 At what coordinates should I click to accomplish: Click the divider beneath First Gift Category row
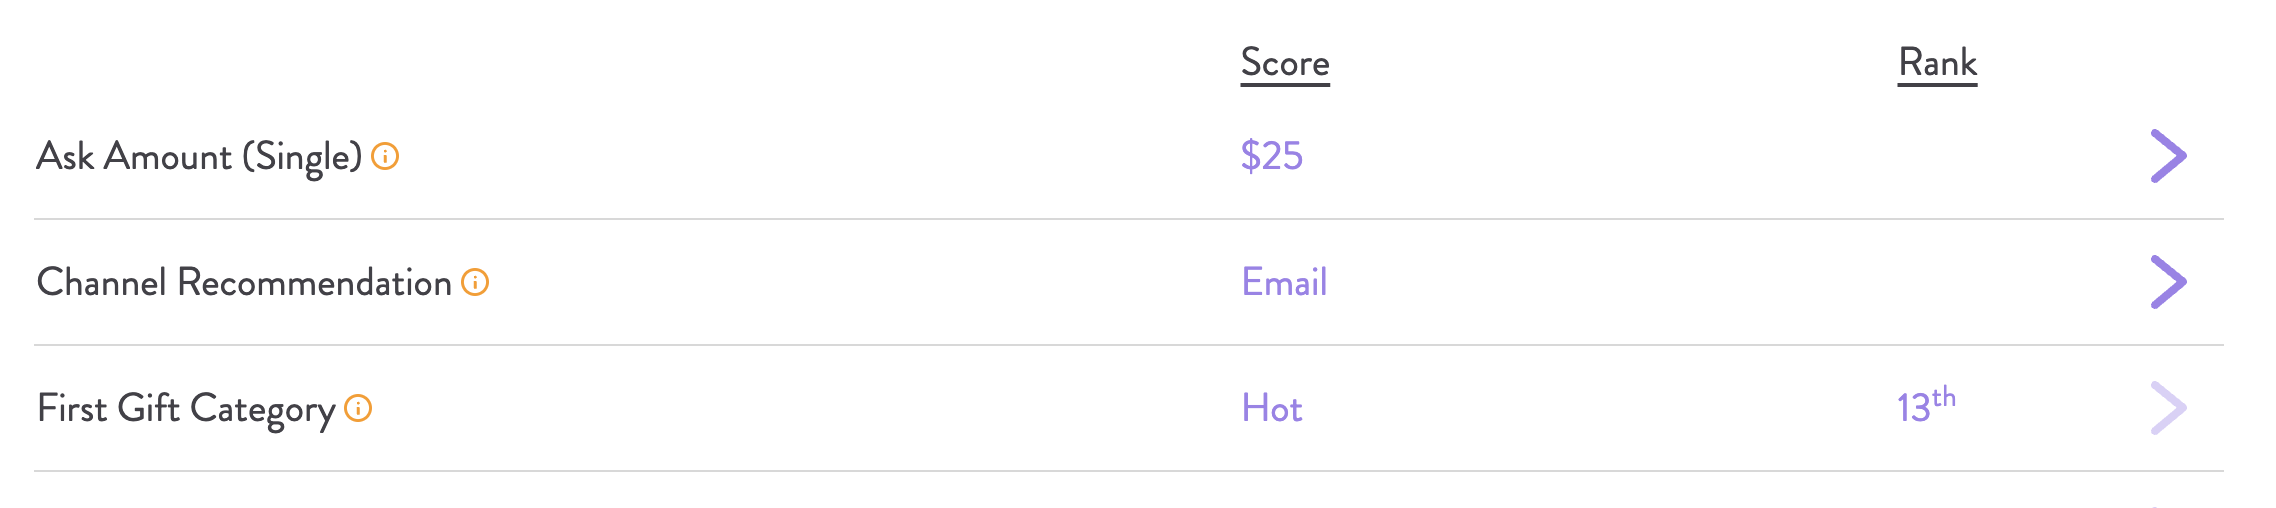[1128, 471]
